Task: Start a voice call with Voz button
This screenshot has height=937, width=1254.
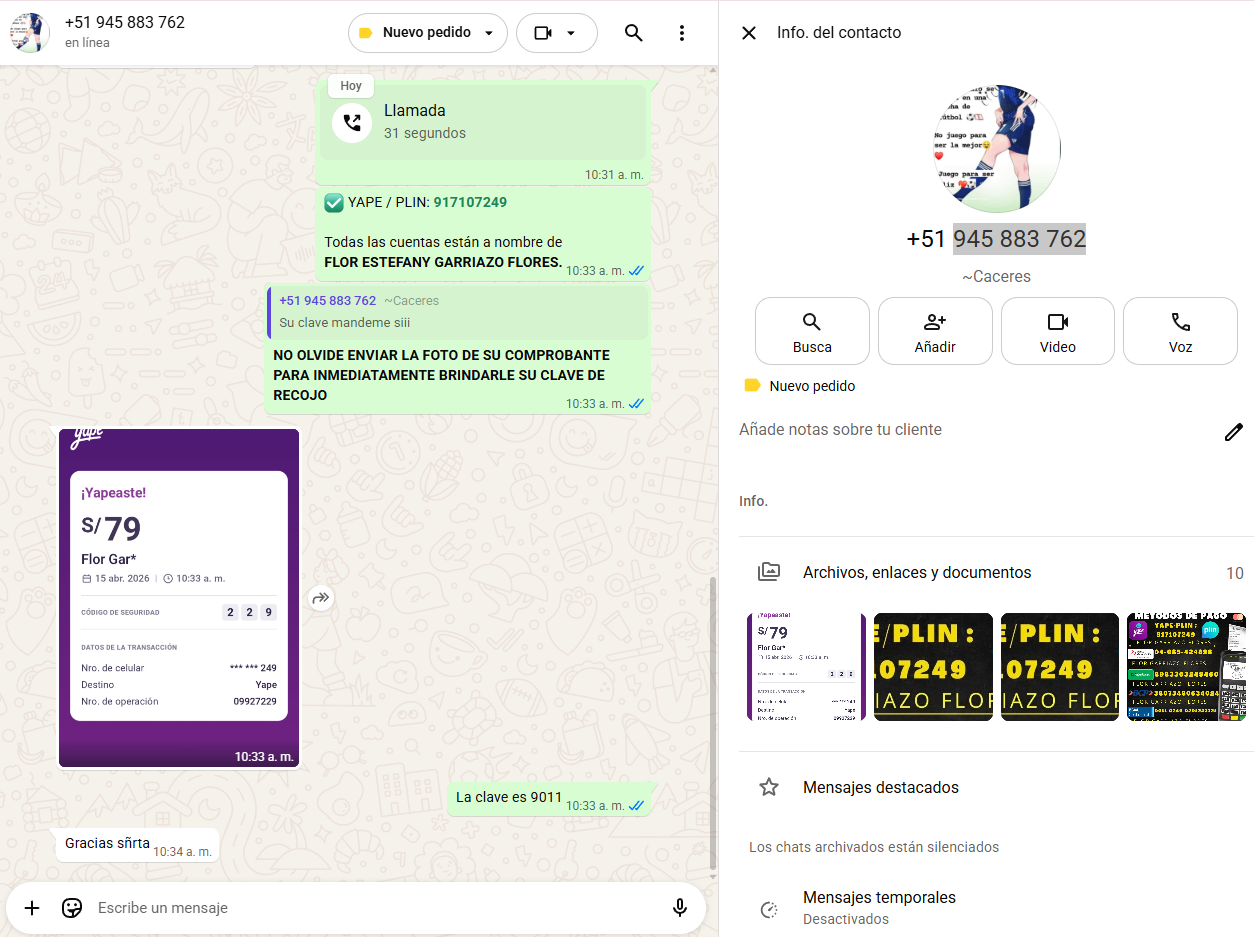Action: tap(1180, 331)
